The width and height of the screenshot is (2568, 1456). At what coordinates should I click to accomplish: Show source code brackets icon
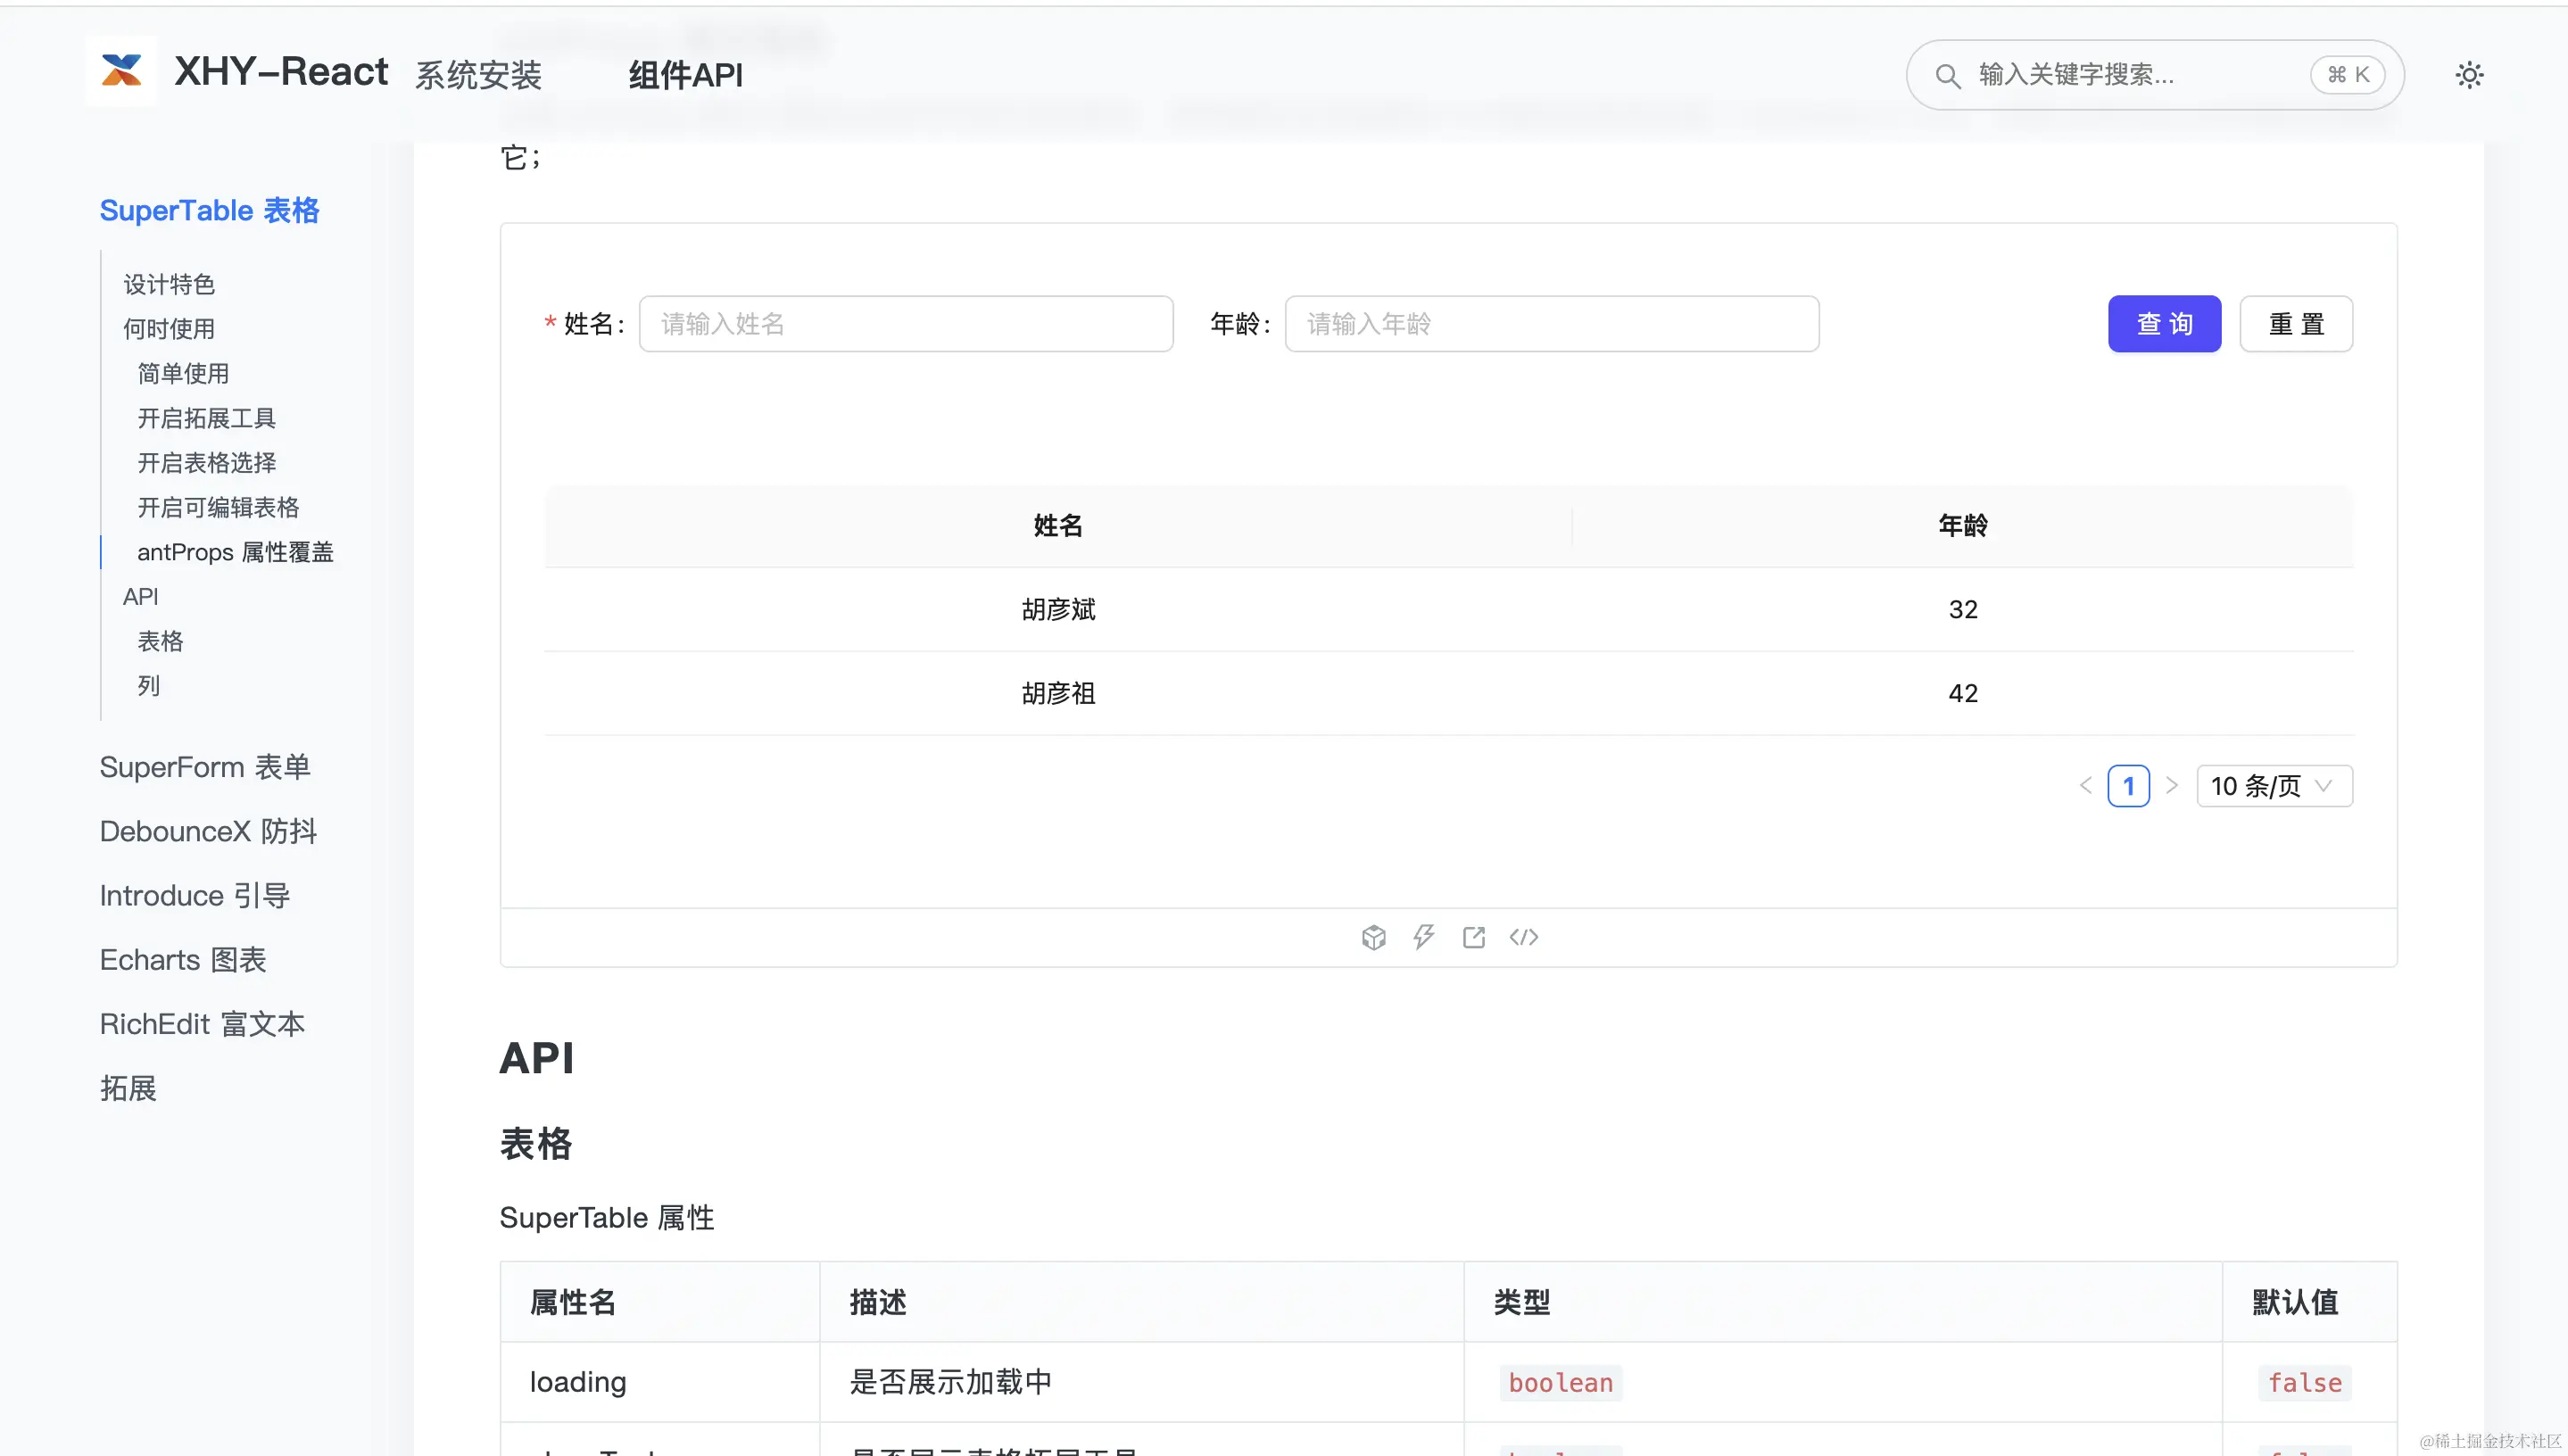pyautogui.click(x=1523, y=937)
